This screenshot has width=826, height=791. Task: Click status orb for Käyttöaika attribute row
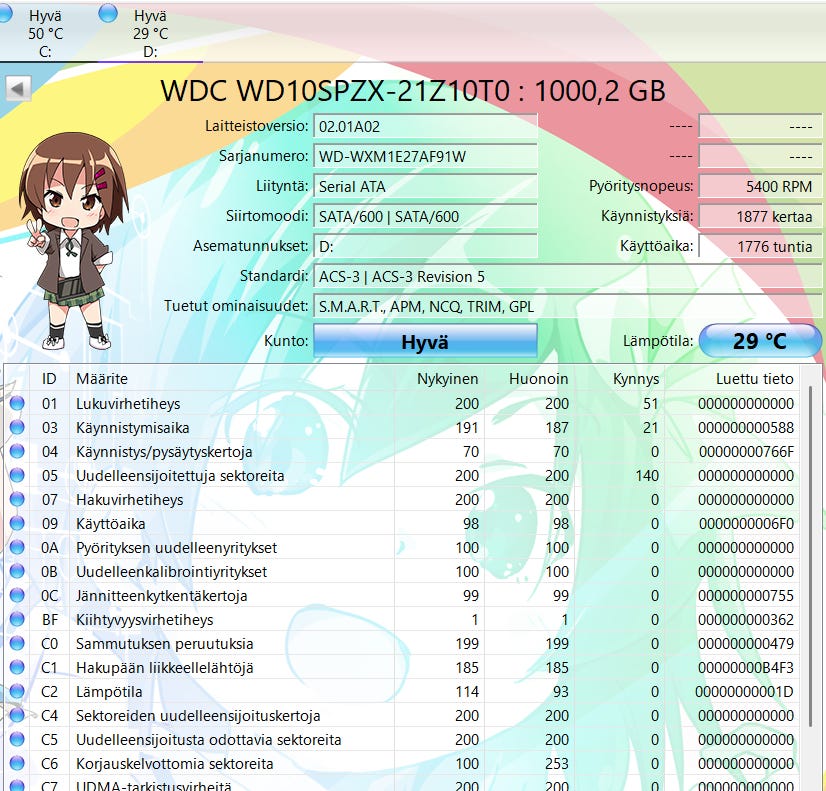[x=17, y=524]
